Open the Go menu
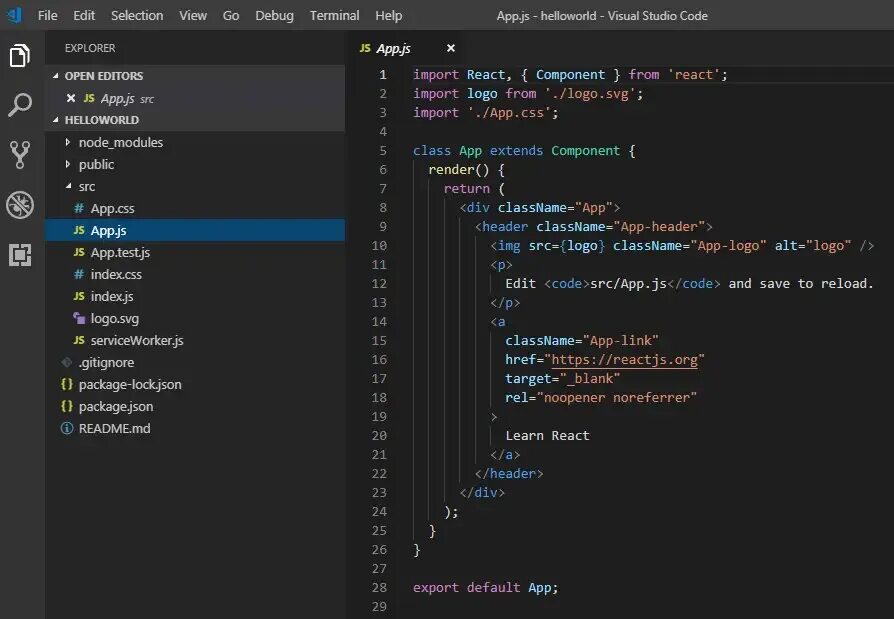 (x=231, y=15)
